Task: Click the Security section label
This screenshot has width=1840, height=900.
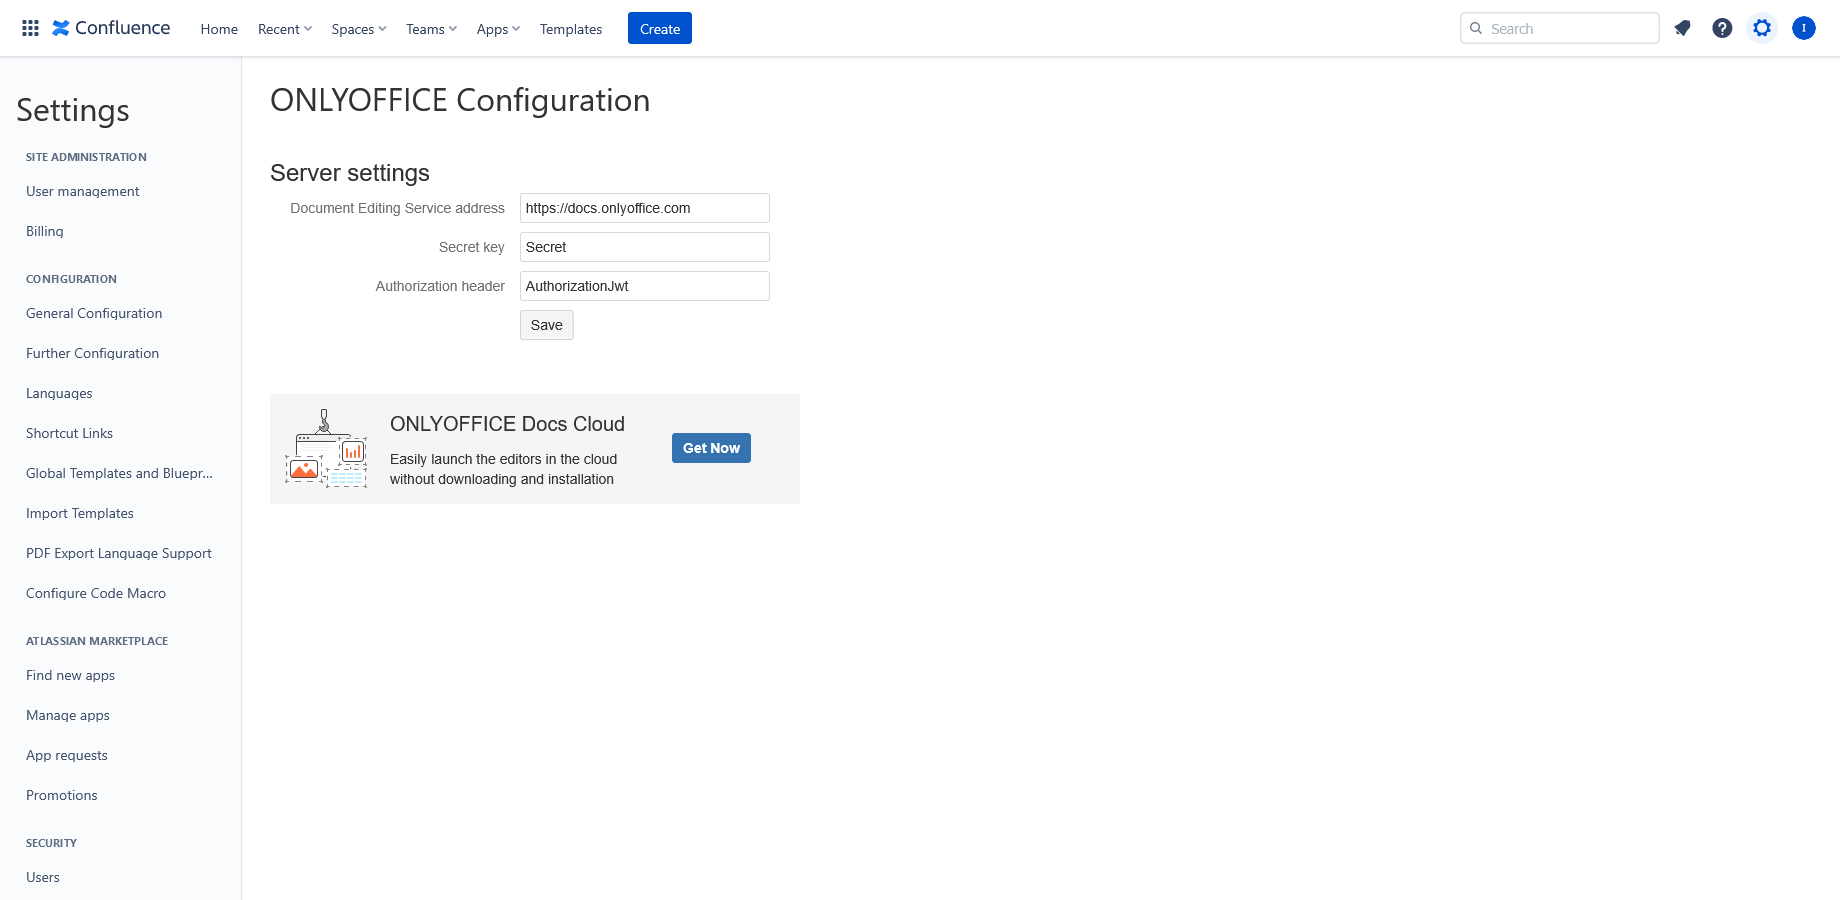Action: coord(51,843)
